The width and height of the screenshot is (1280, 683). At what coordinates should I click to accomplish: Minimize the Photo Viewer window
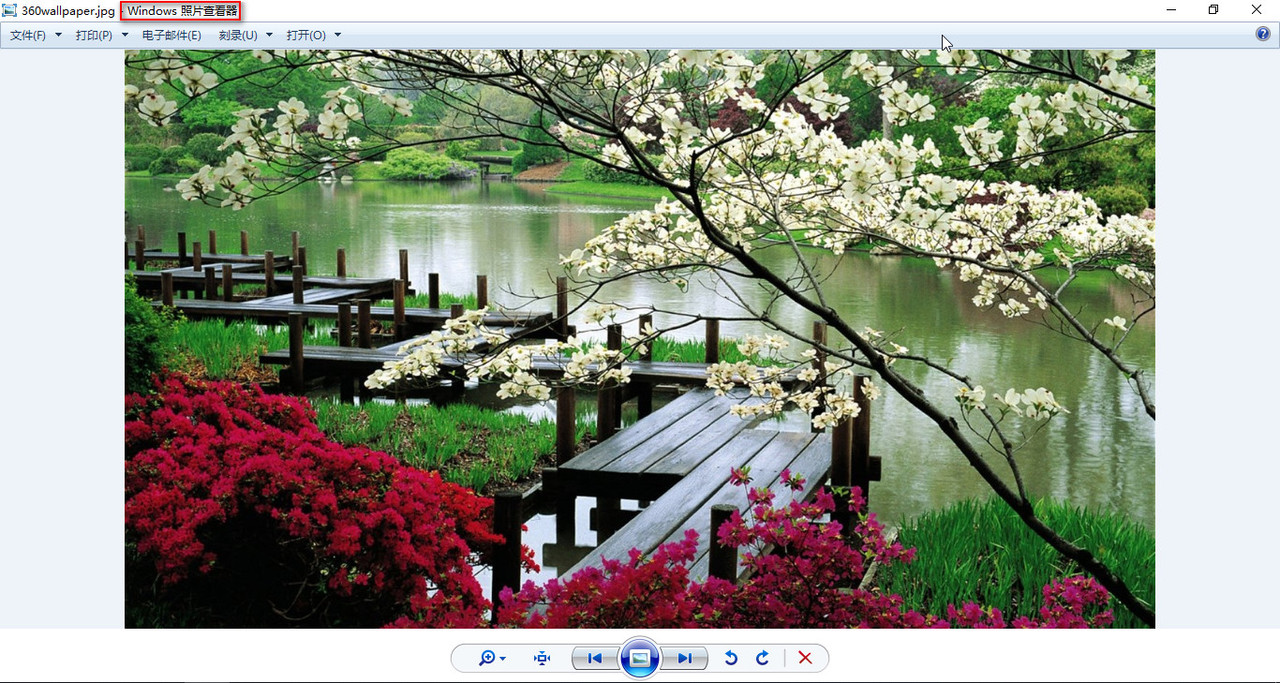pyautogui.click(x=1171, y=10)
